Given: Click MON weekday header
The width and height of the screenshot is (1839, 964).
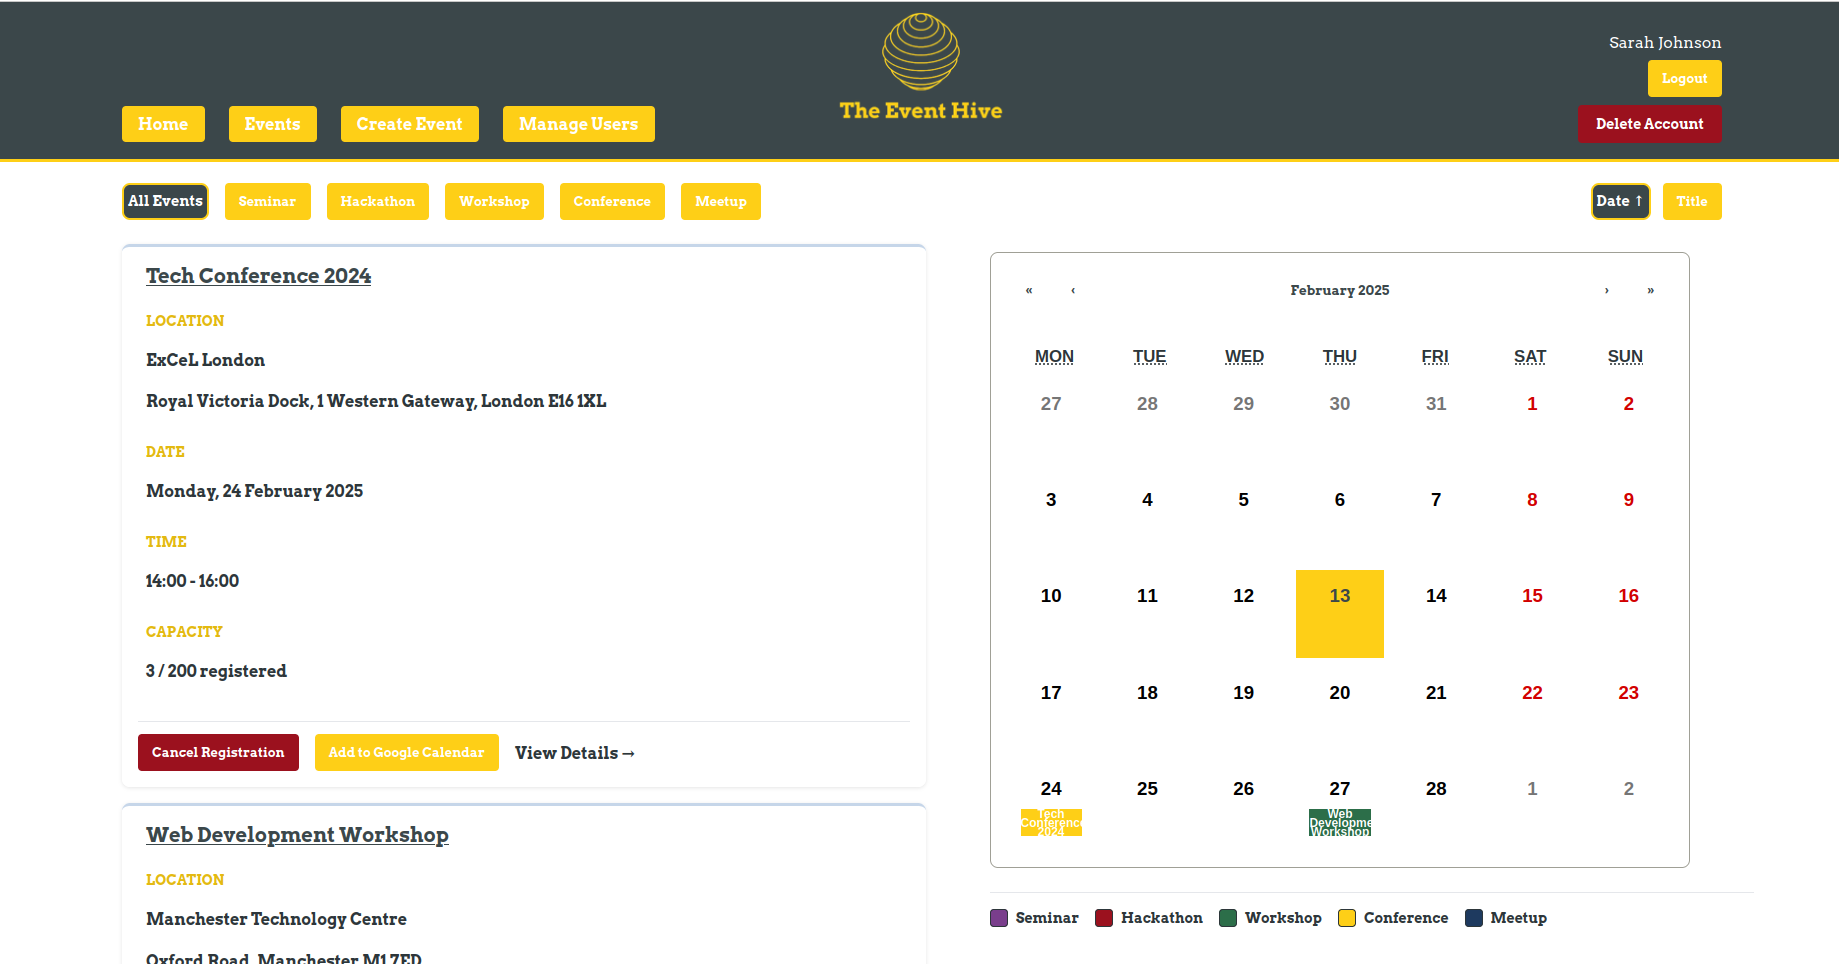Looking at the screenshot, I should [1054, 357].
